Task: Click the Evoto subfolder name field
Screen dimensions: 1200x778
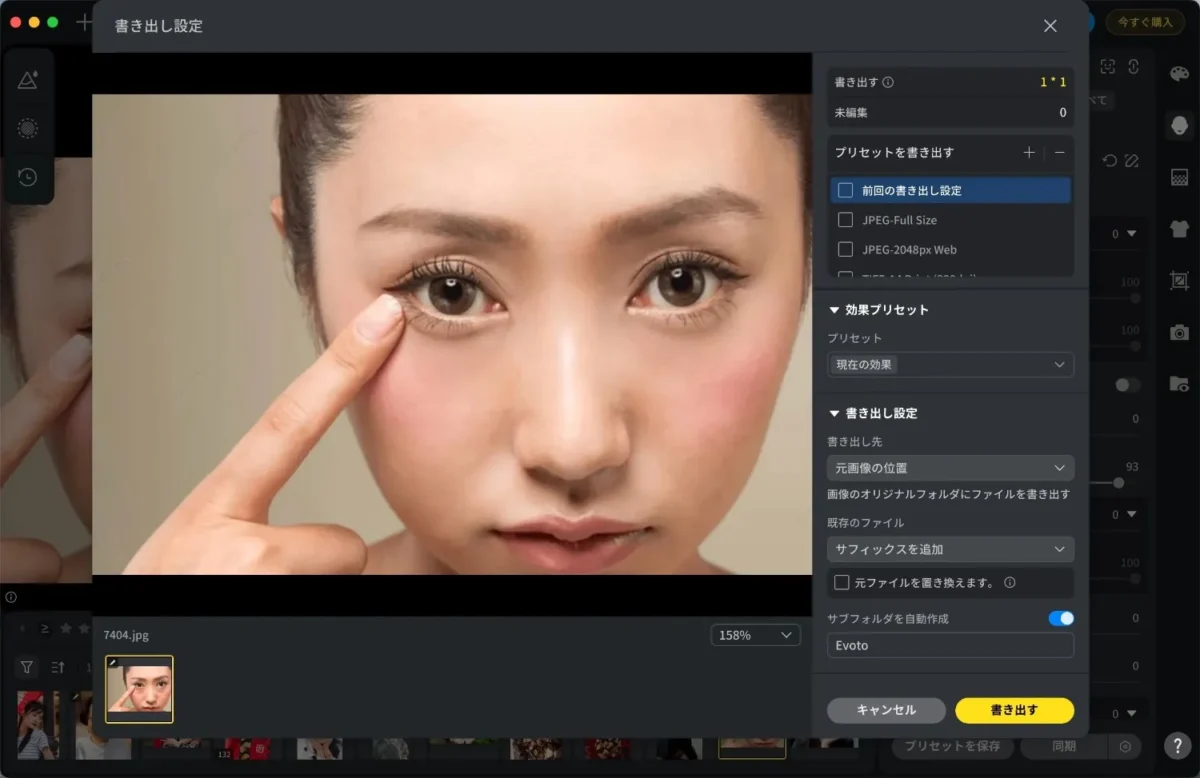Action: (951, 645)
